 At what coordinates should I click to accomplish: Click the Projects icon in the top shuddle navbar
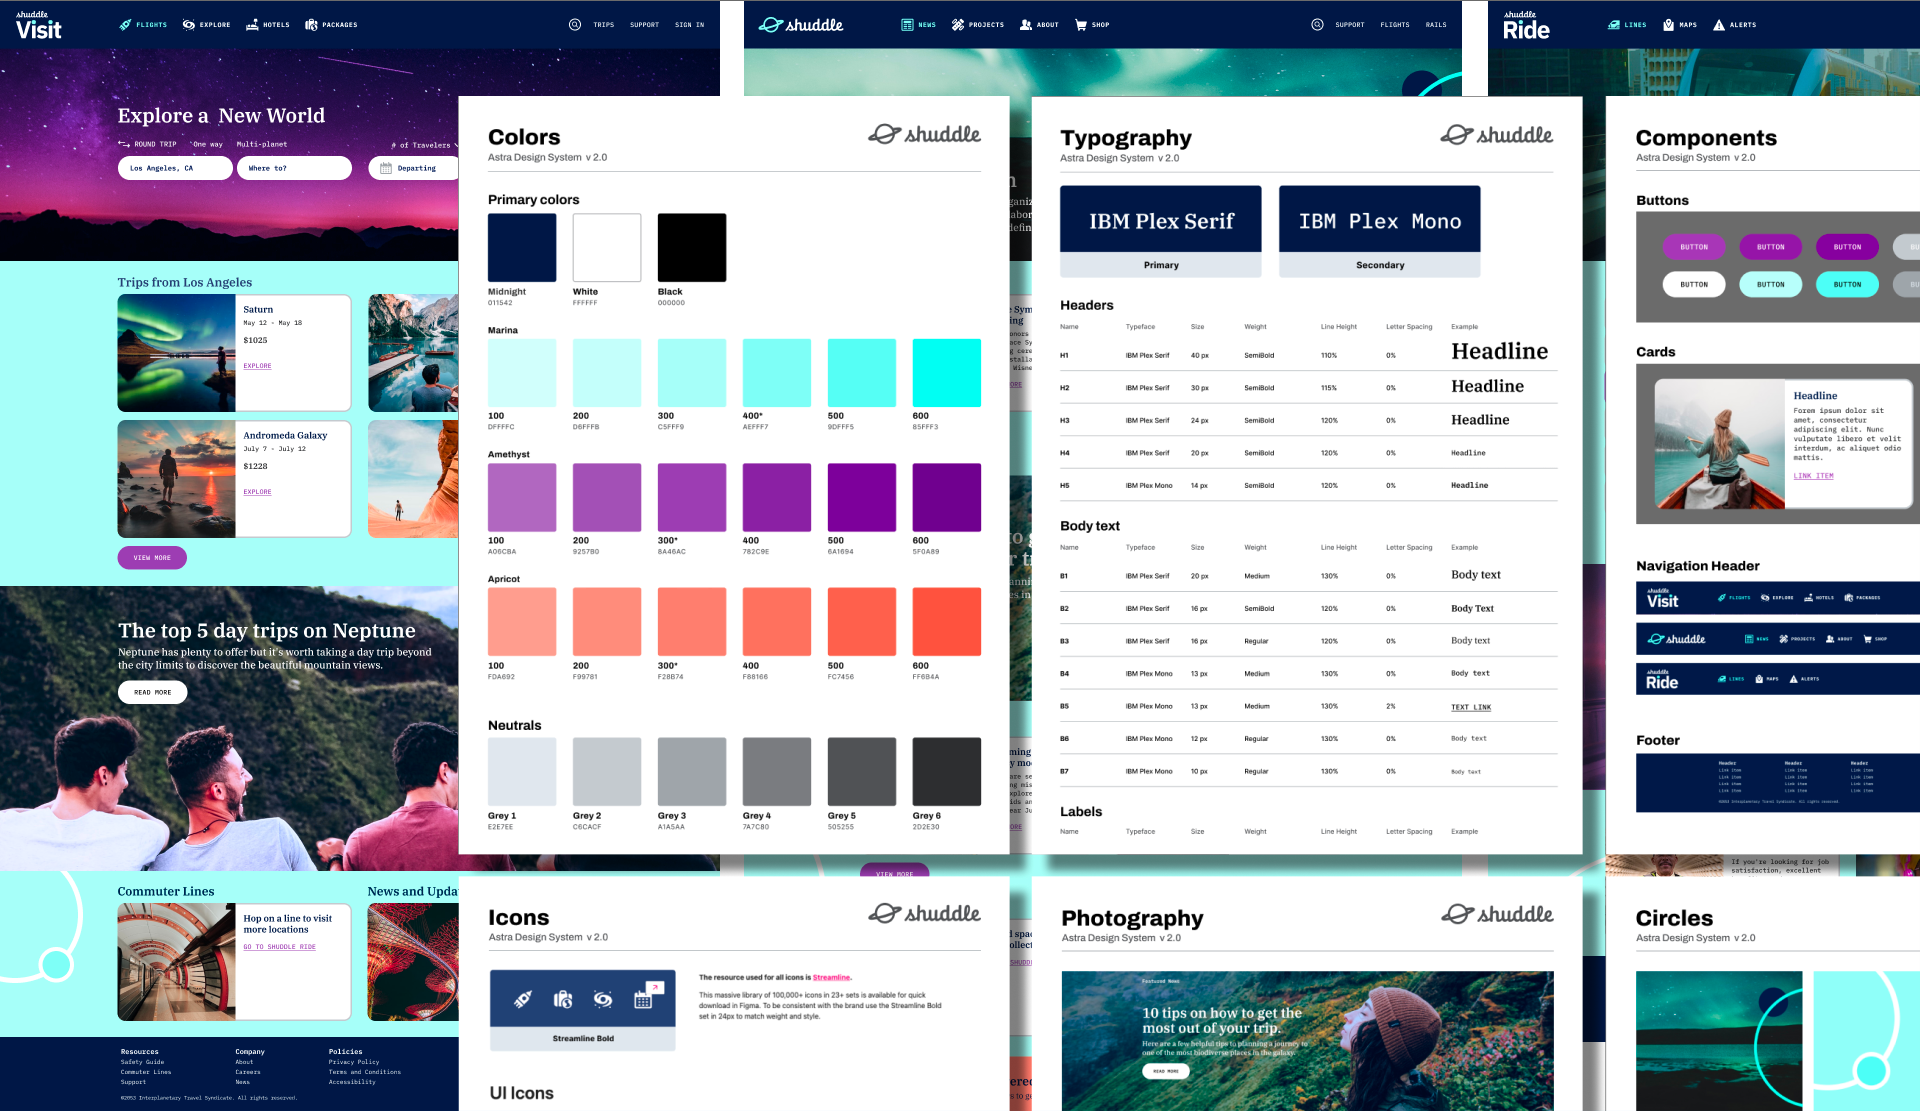click(x=958, y=25)
